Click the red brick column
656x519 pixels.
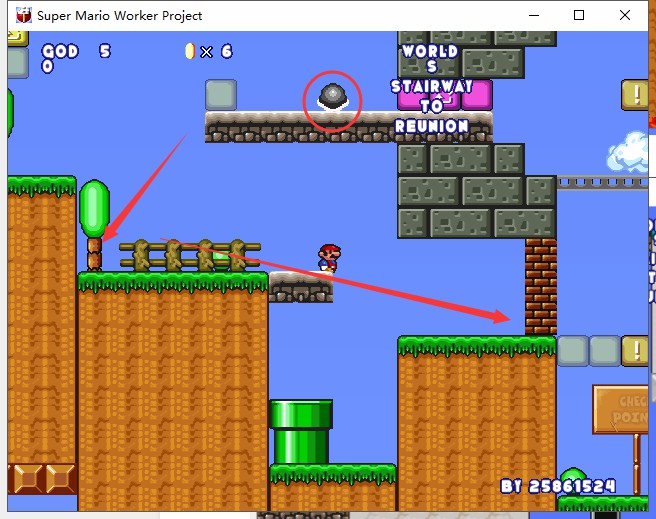(541, 286)
